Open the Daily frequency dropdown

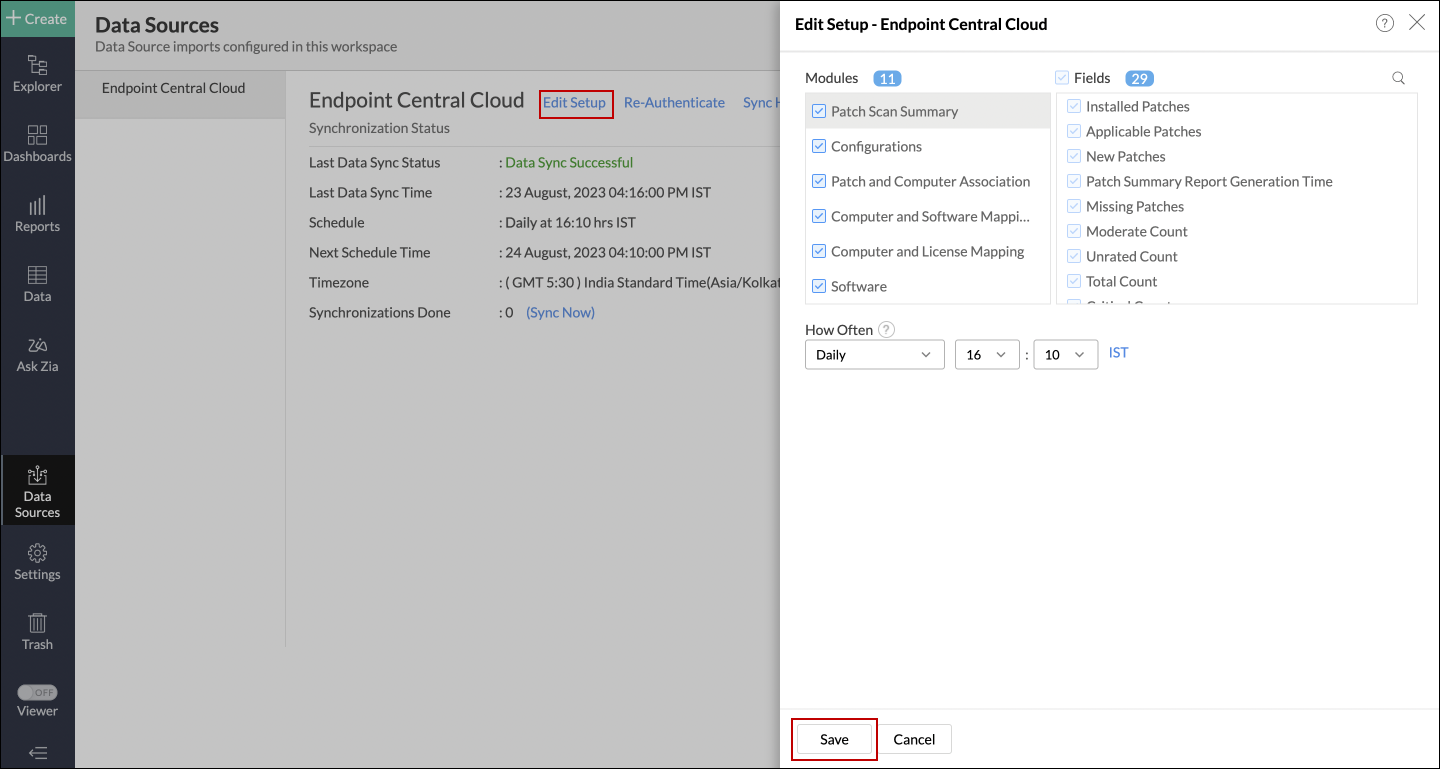(874, 354)
